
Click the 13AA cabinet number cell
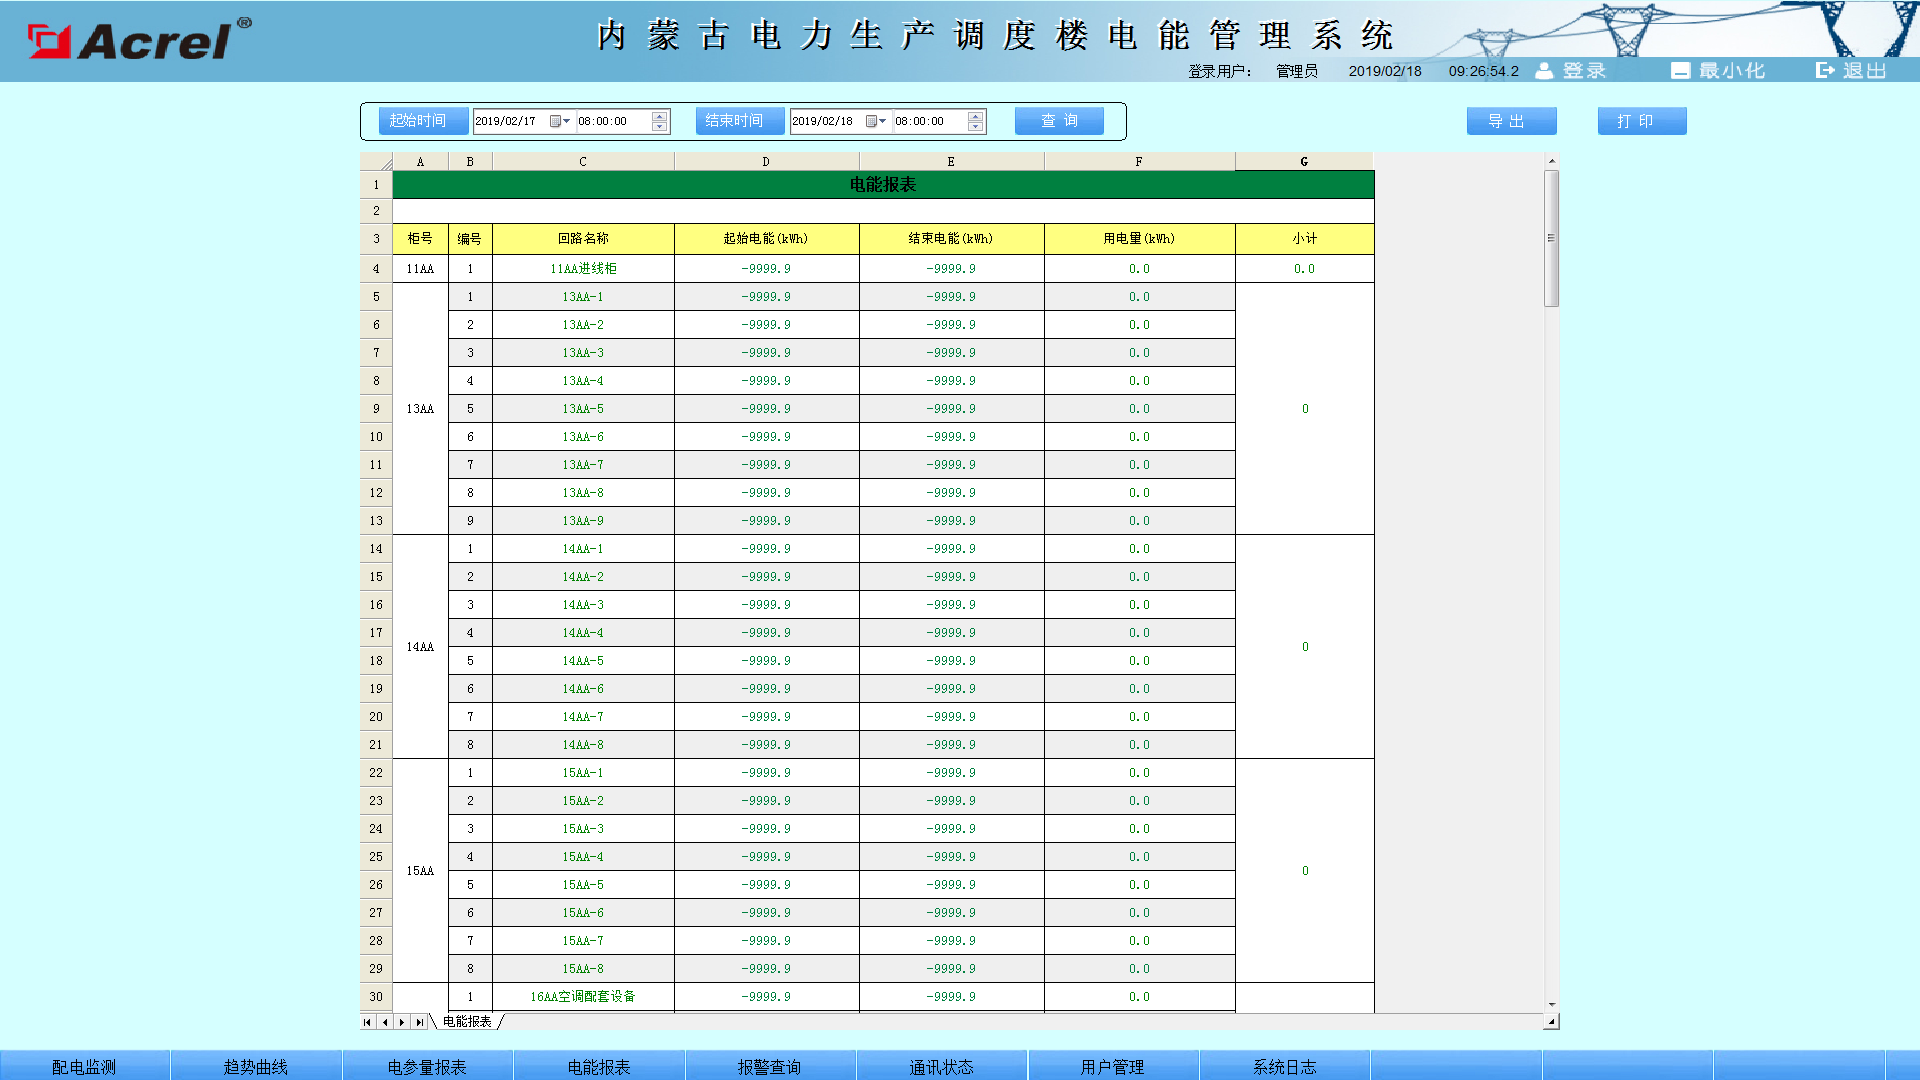420,409
